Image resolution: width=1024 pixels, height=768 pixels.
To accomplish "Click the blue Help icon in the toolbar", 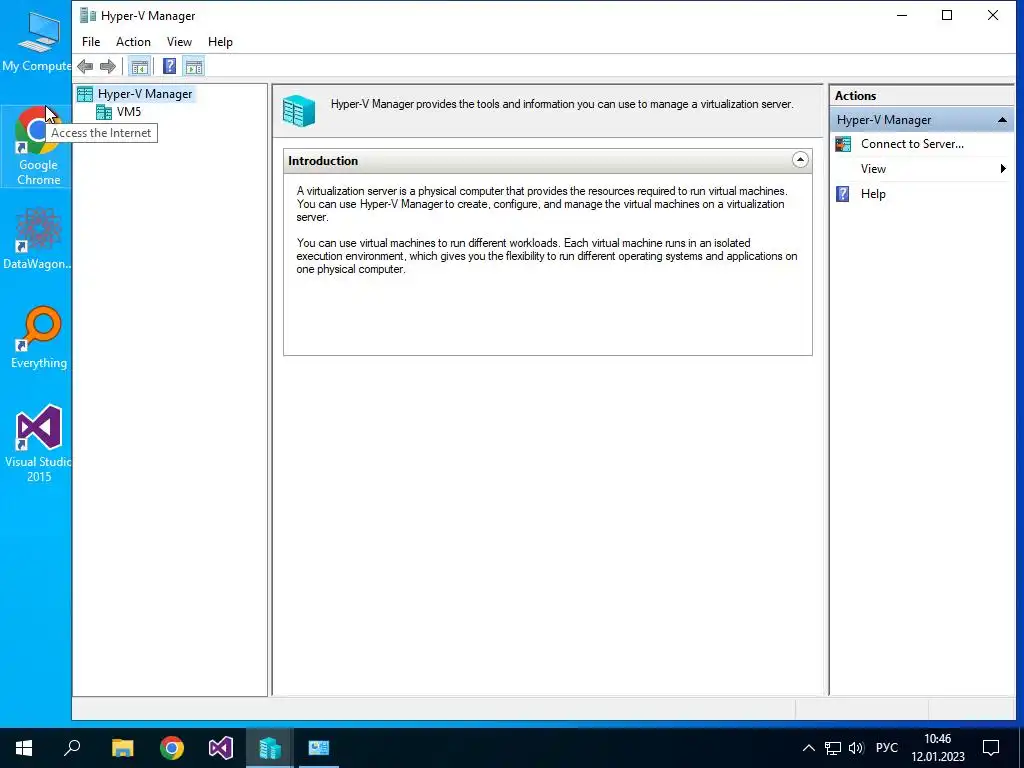I will [x=169, y=66].
